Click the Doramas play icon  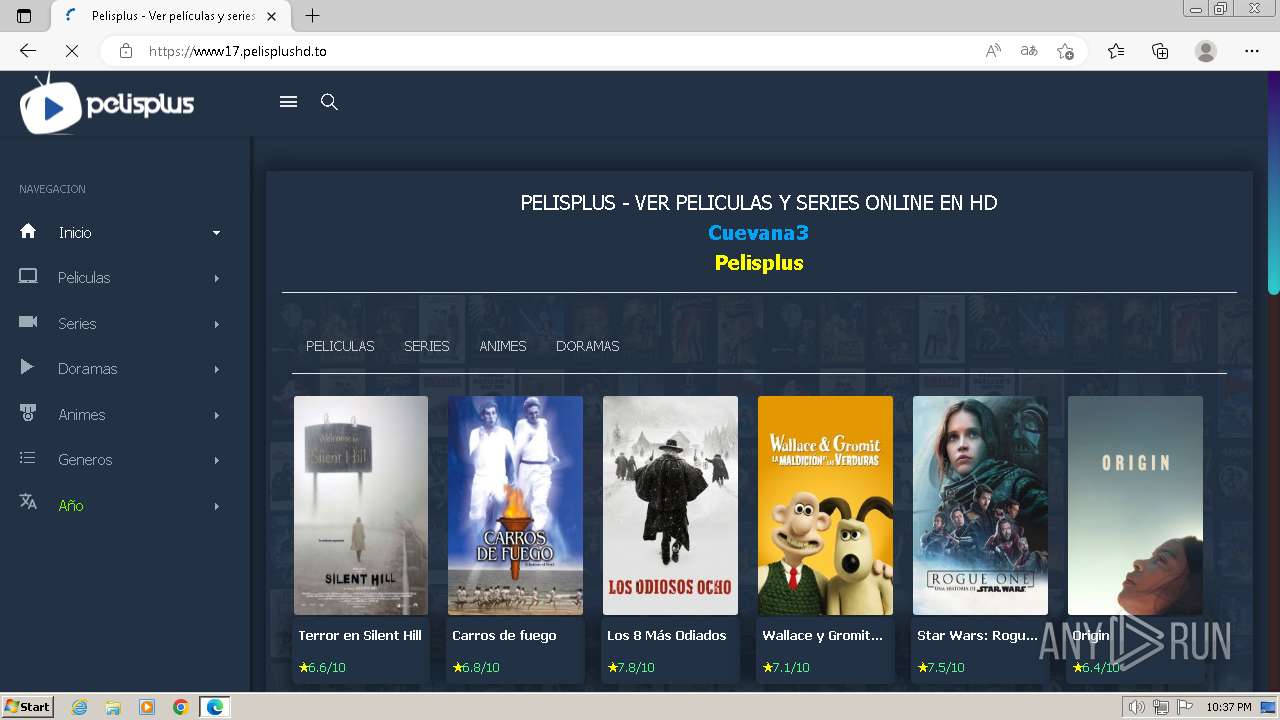(28, 367)
